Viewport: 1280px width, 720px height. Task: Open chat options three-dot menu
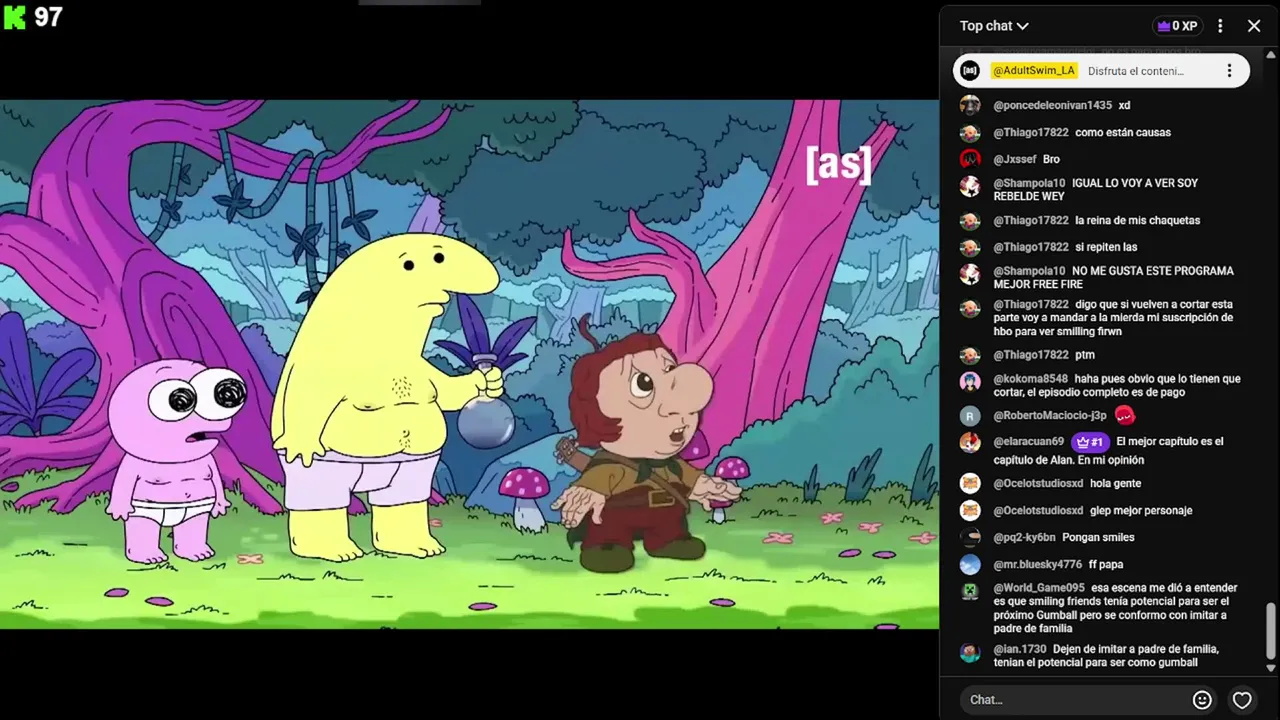pos(1220,26)
